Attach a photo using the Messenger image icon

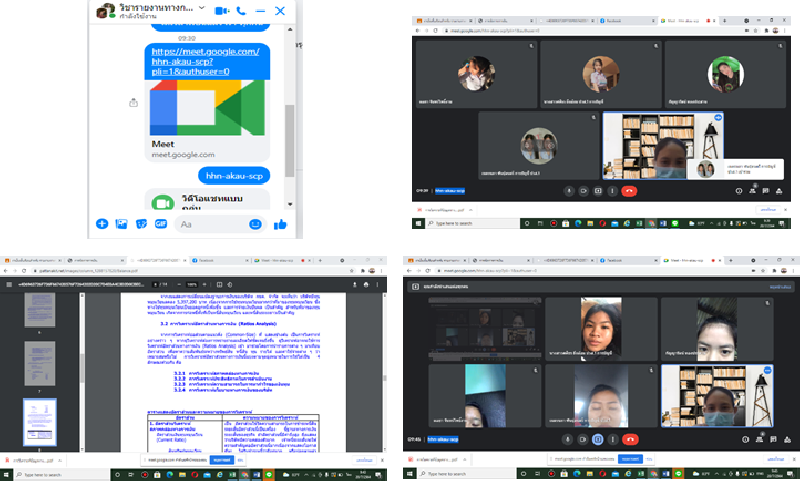click(x=121, y=224)
